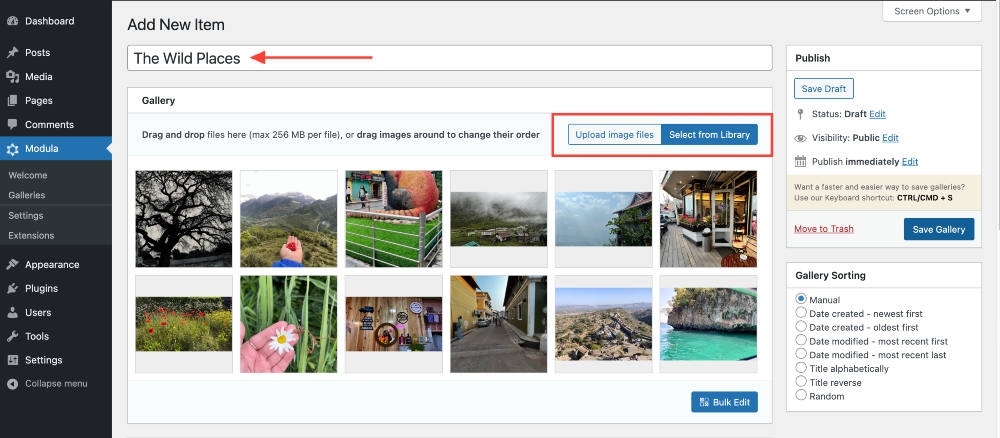Click Upload image files button
Screen dimensions: 1000x438
[614, 135]
